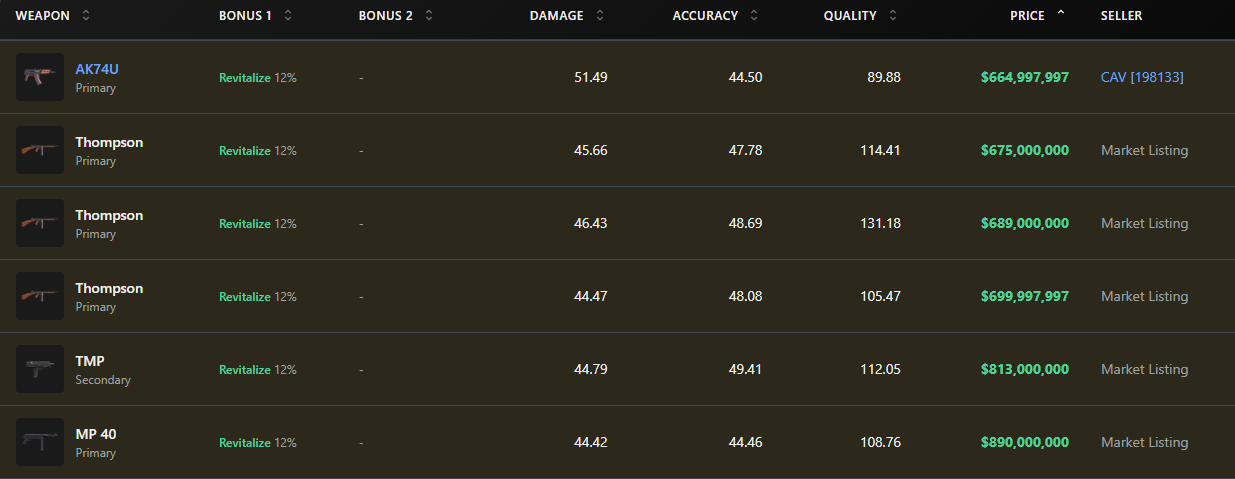The height and width of the screenshot is (479, 1235).
Task: Open seller profile CAV [198133]
Action: (1142, 77)
